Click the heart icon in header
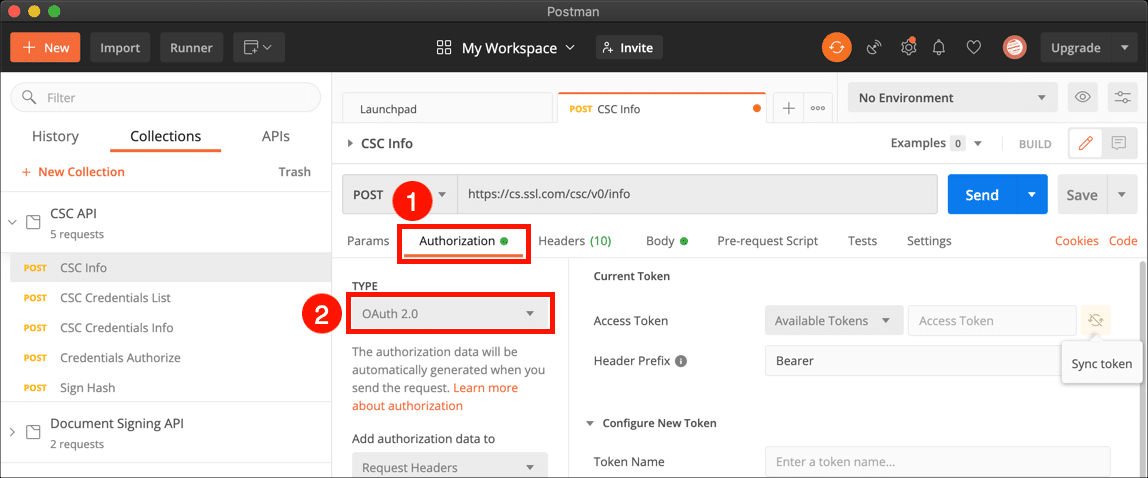Screen dimensions: 1148x478 973,47
